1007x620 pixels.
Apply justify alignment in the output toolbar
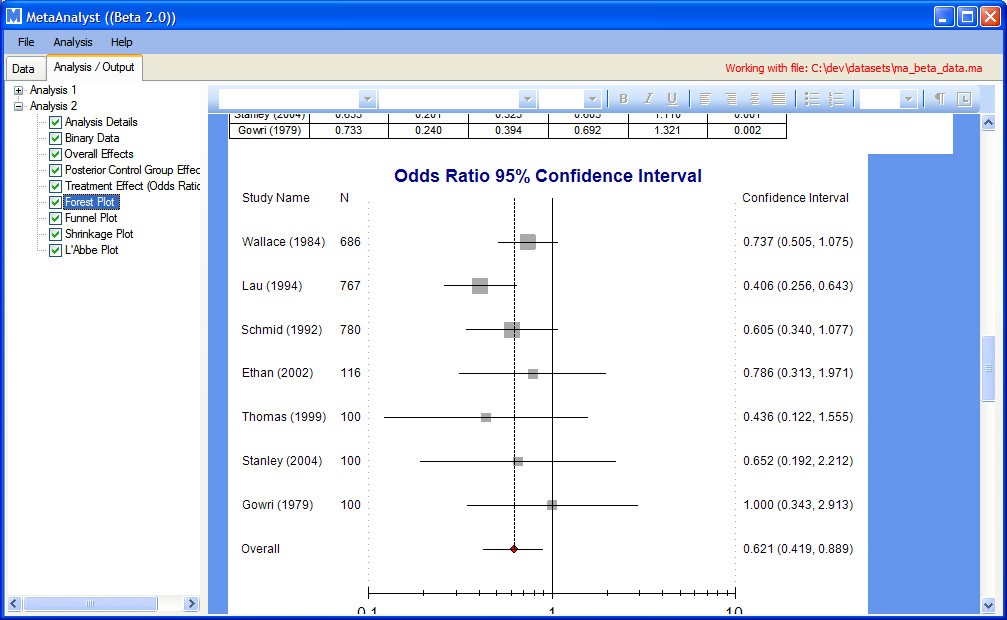click(x=778, y=99)
